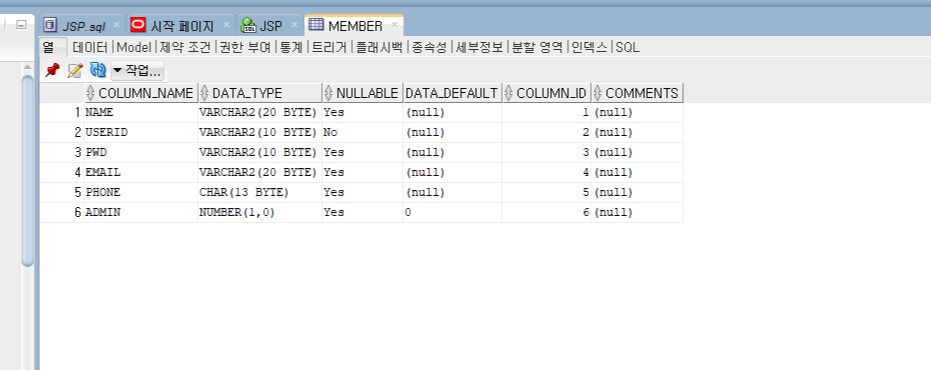The width and height of the screenshot is (931, 370).
Task: Sort by NULLABLE header
Action: (x=363, y=93)
